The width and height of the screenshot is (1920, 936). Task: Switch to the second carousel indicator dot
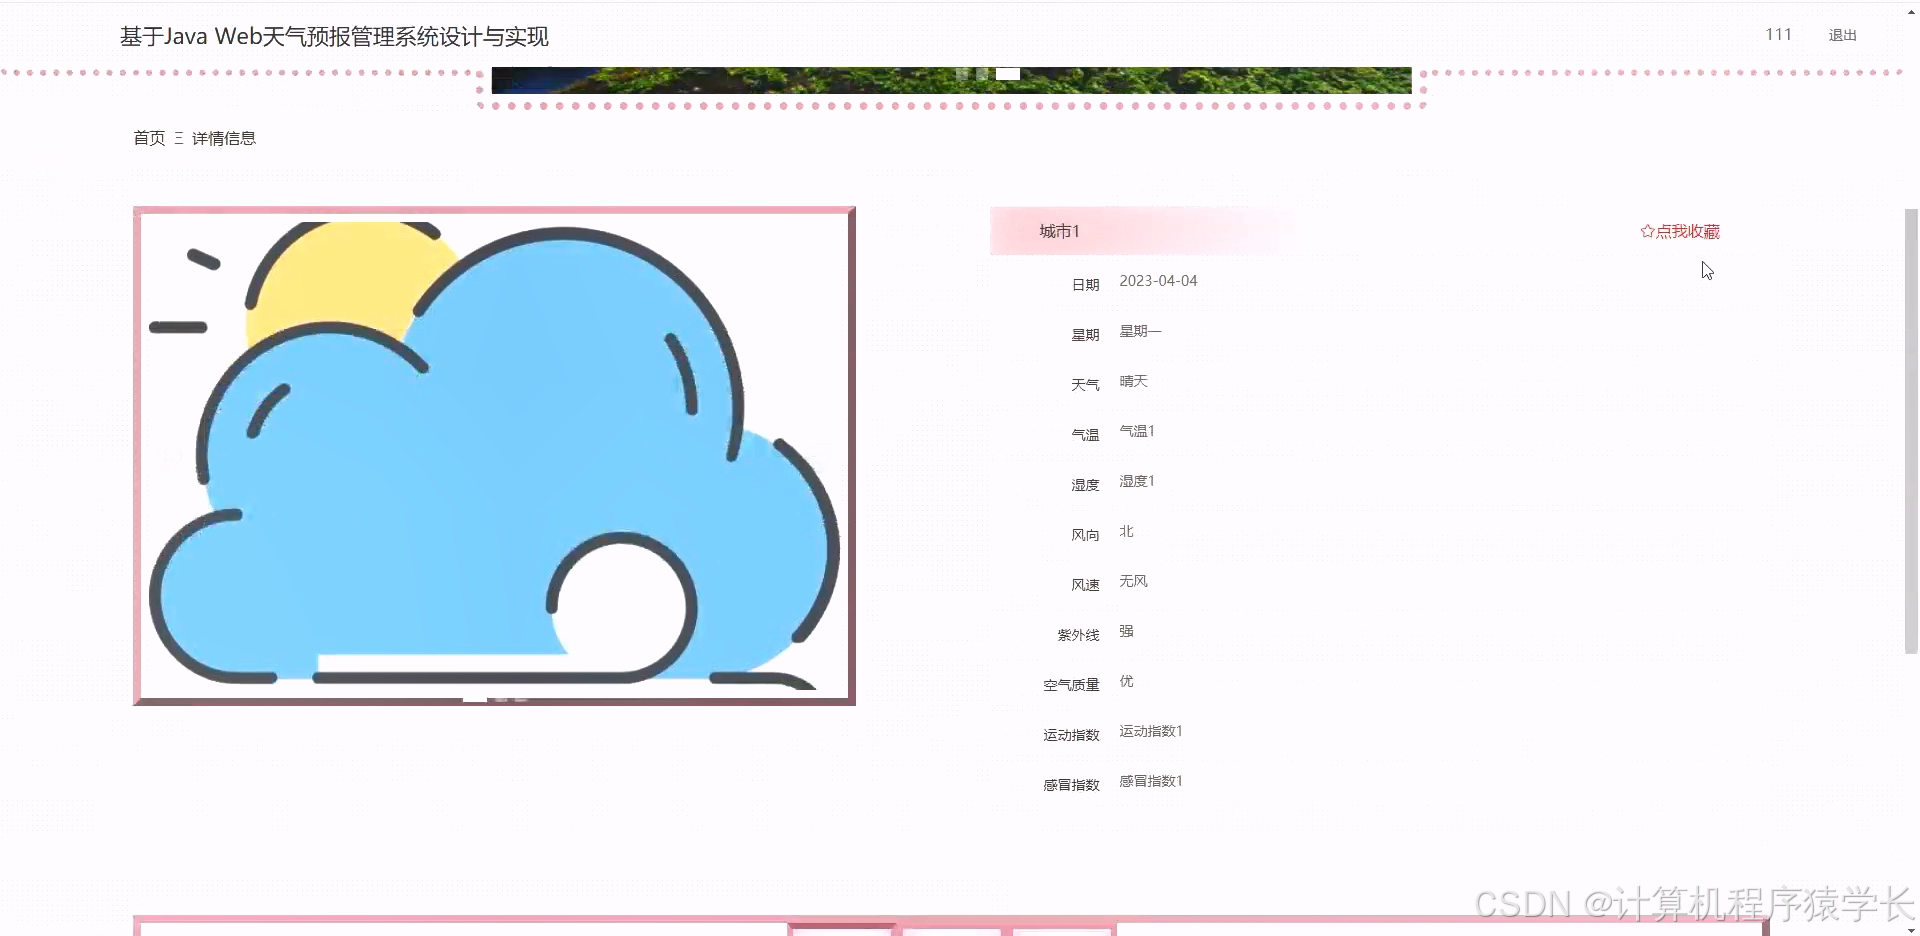tap(983, 74)
